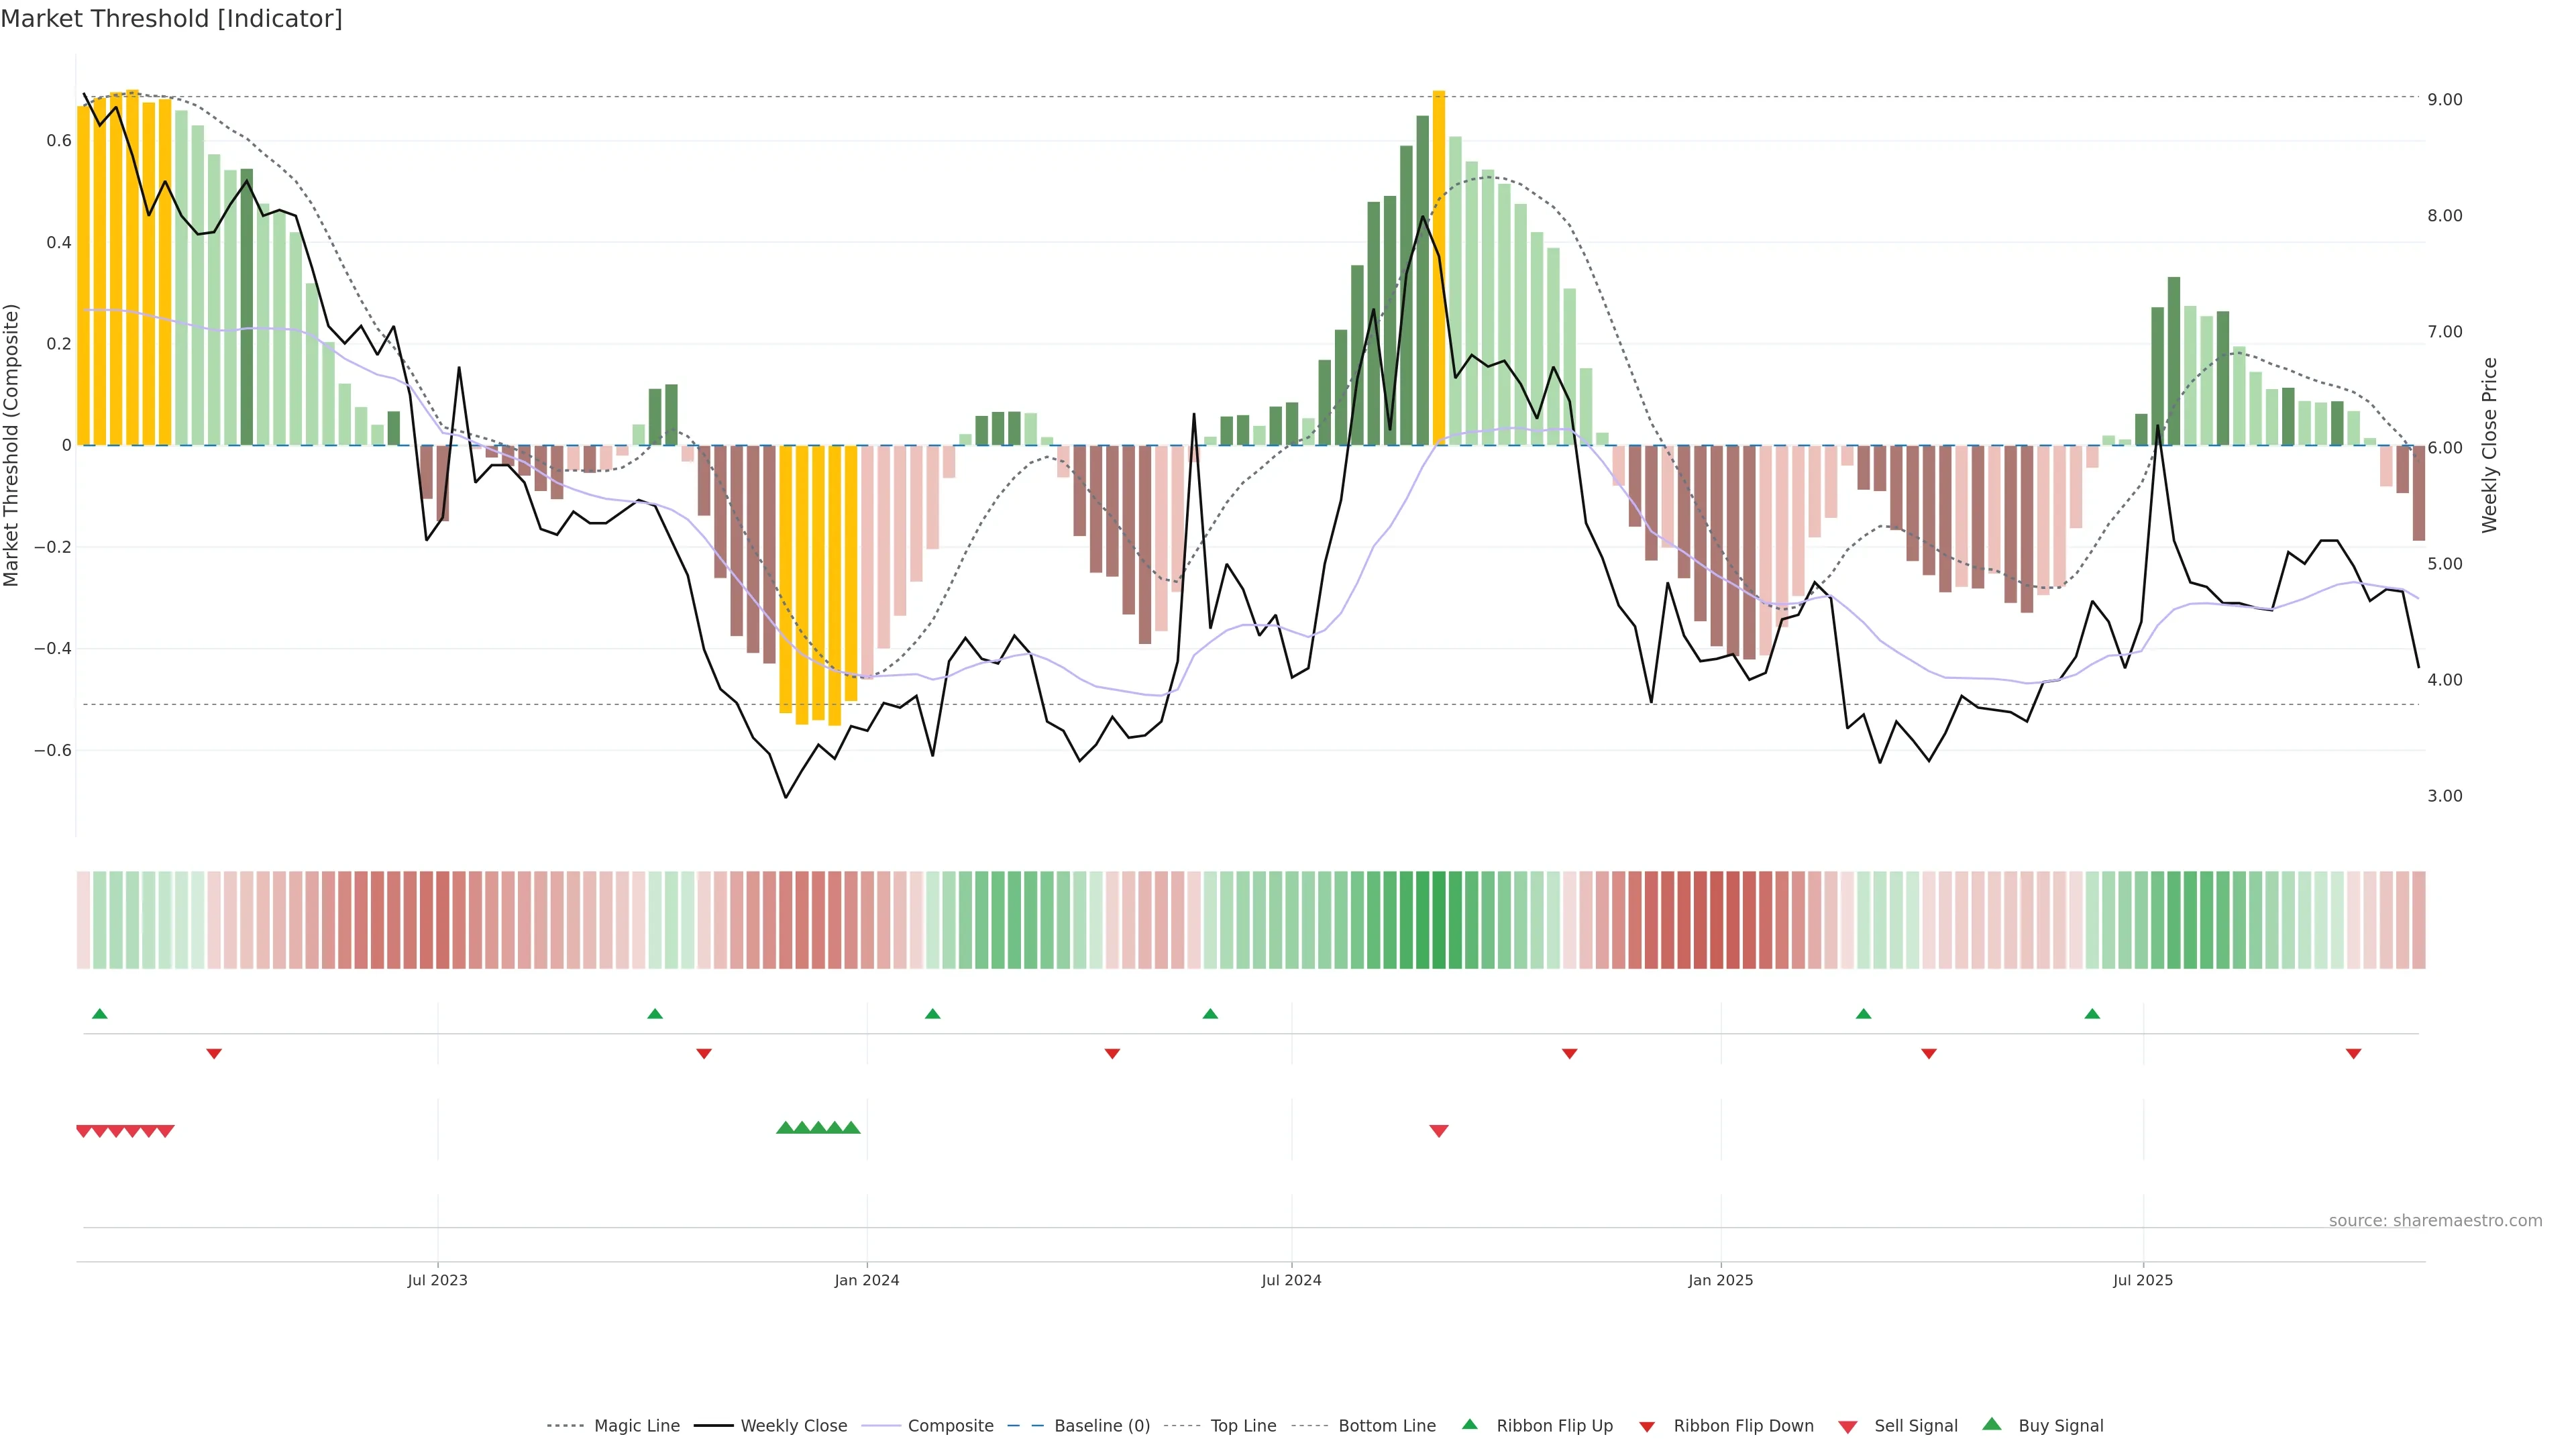
Task: Click the Weekly Close Price axis title
Action: pos(2489,445)
